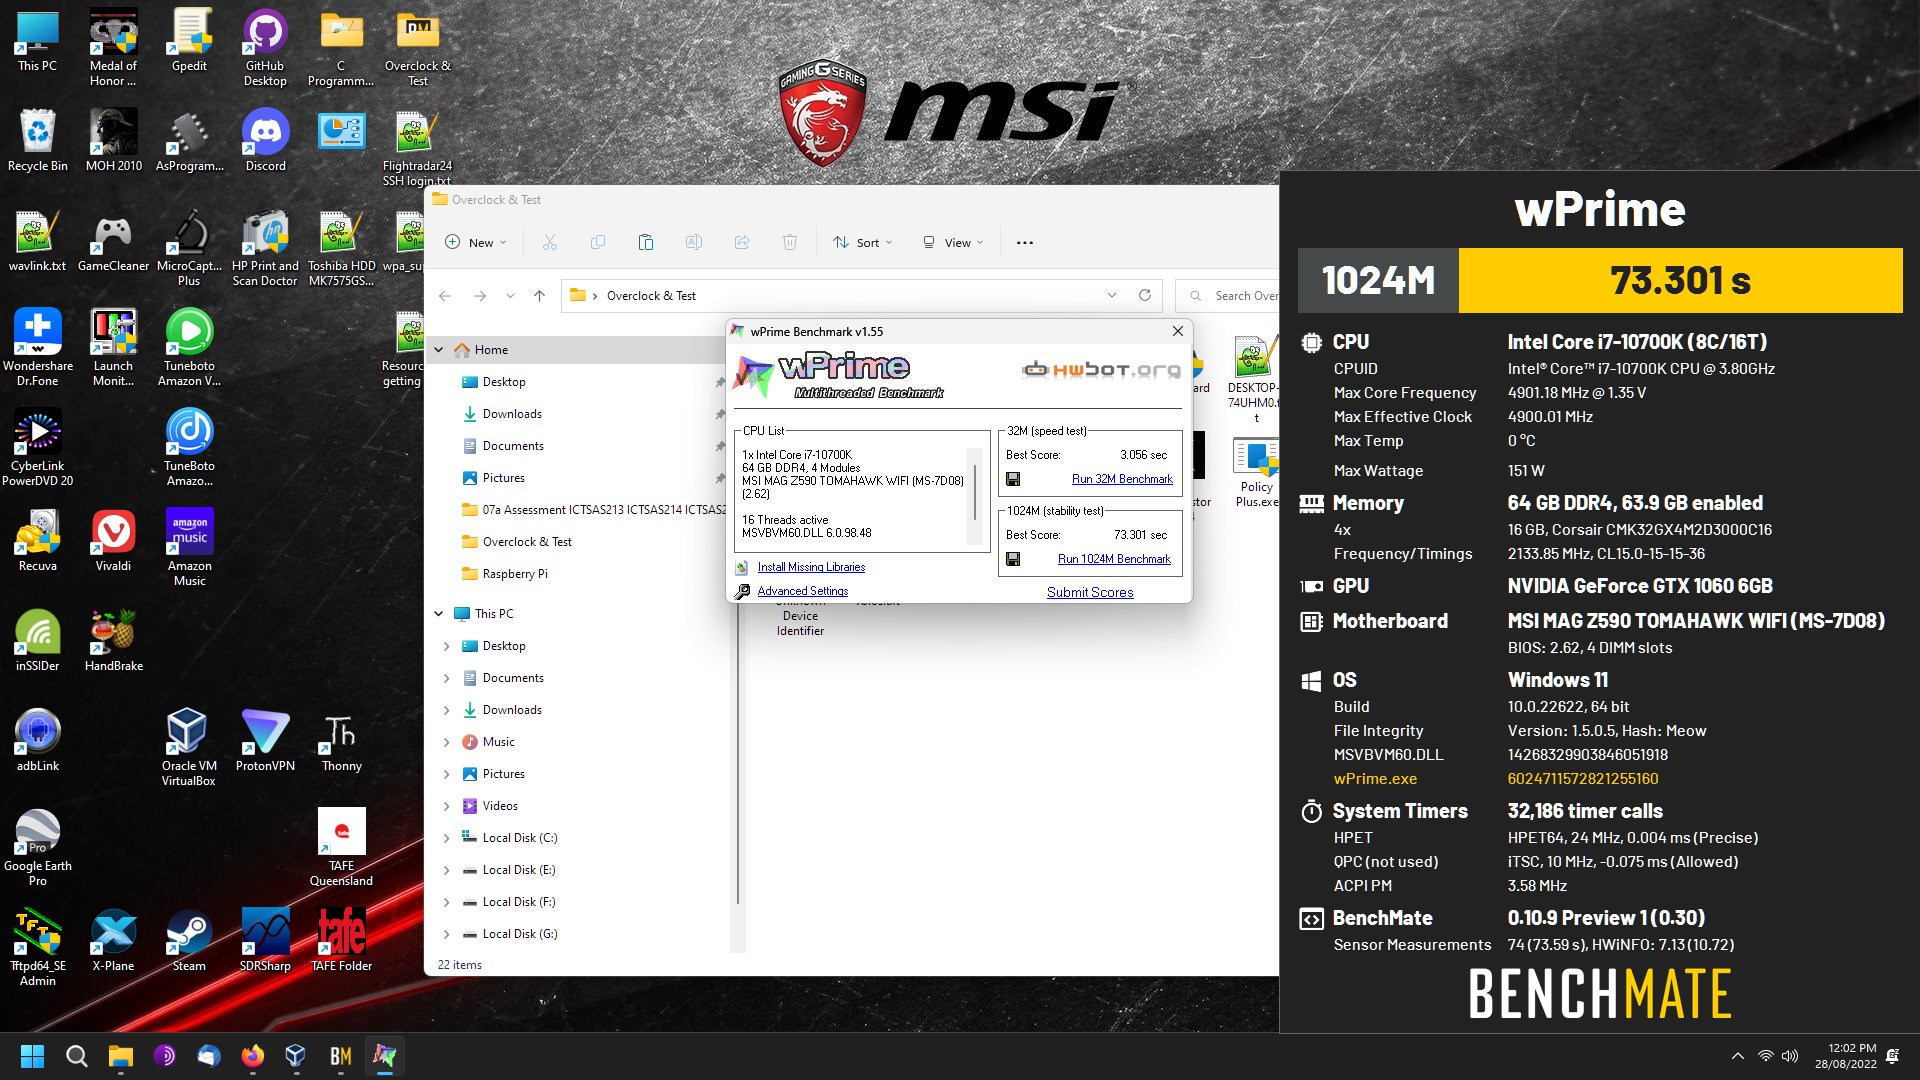Click the Submit Scores link
Image resolution: width=1920 pixels, height=1080 pixels.
coord(1090,592)
